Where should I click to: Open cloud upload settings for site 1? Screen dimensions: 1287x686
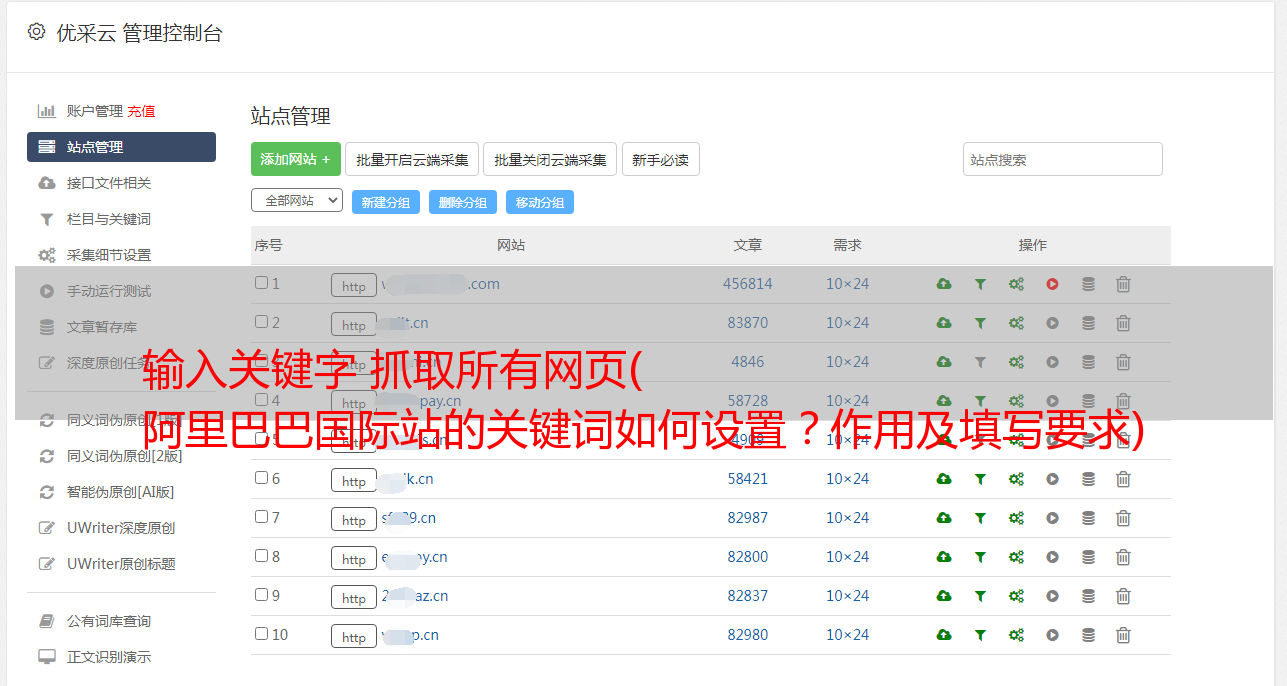[x=944, y=284]
